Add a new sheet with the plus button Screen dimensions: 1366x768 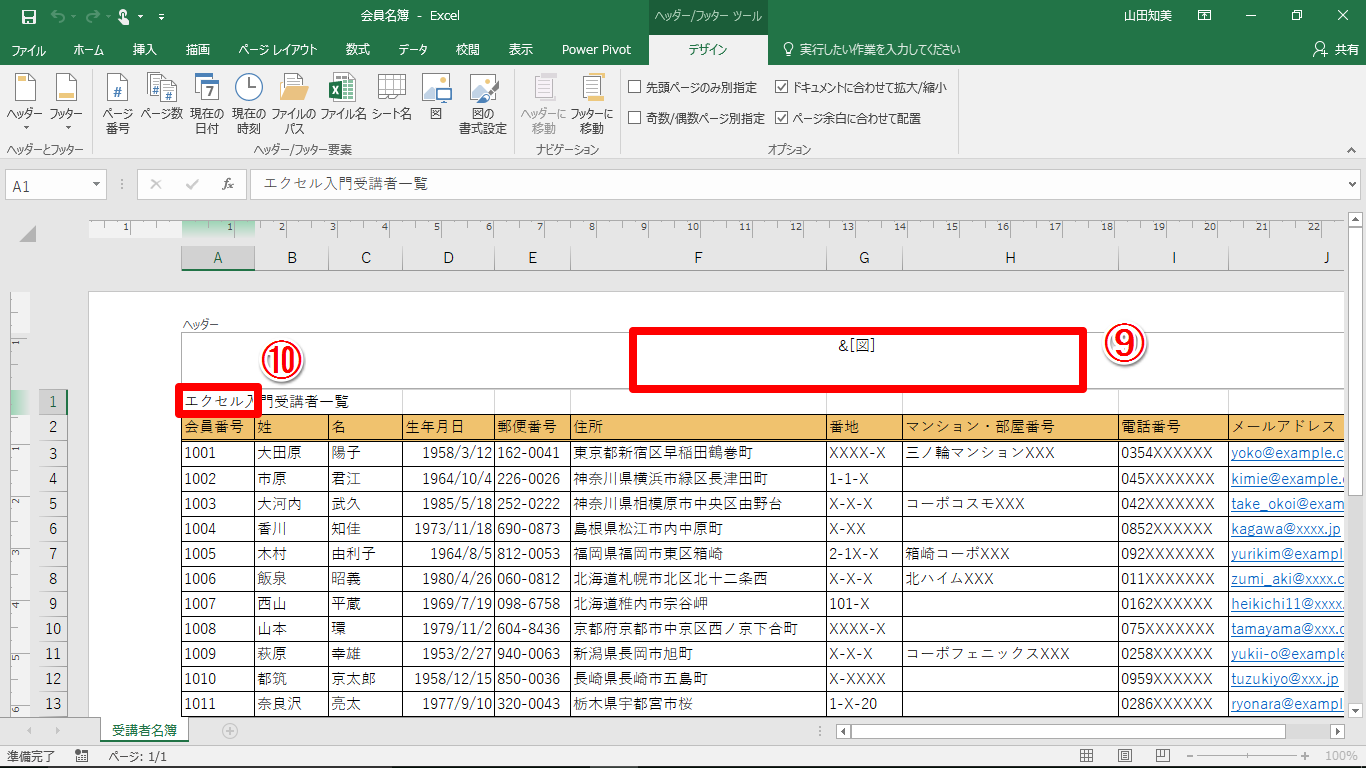point(230,731)
